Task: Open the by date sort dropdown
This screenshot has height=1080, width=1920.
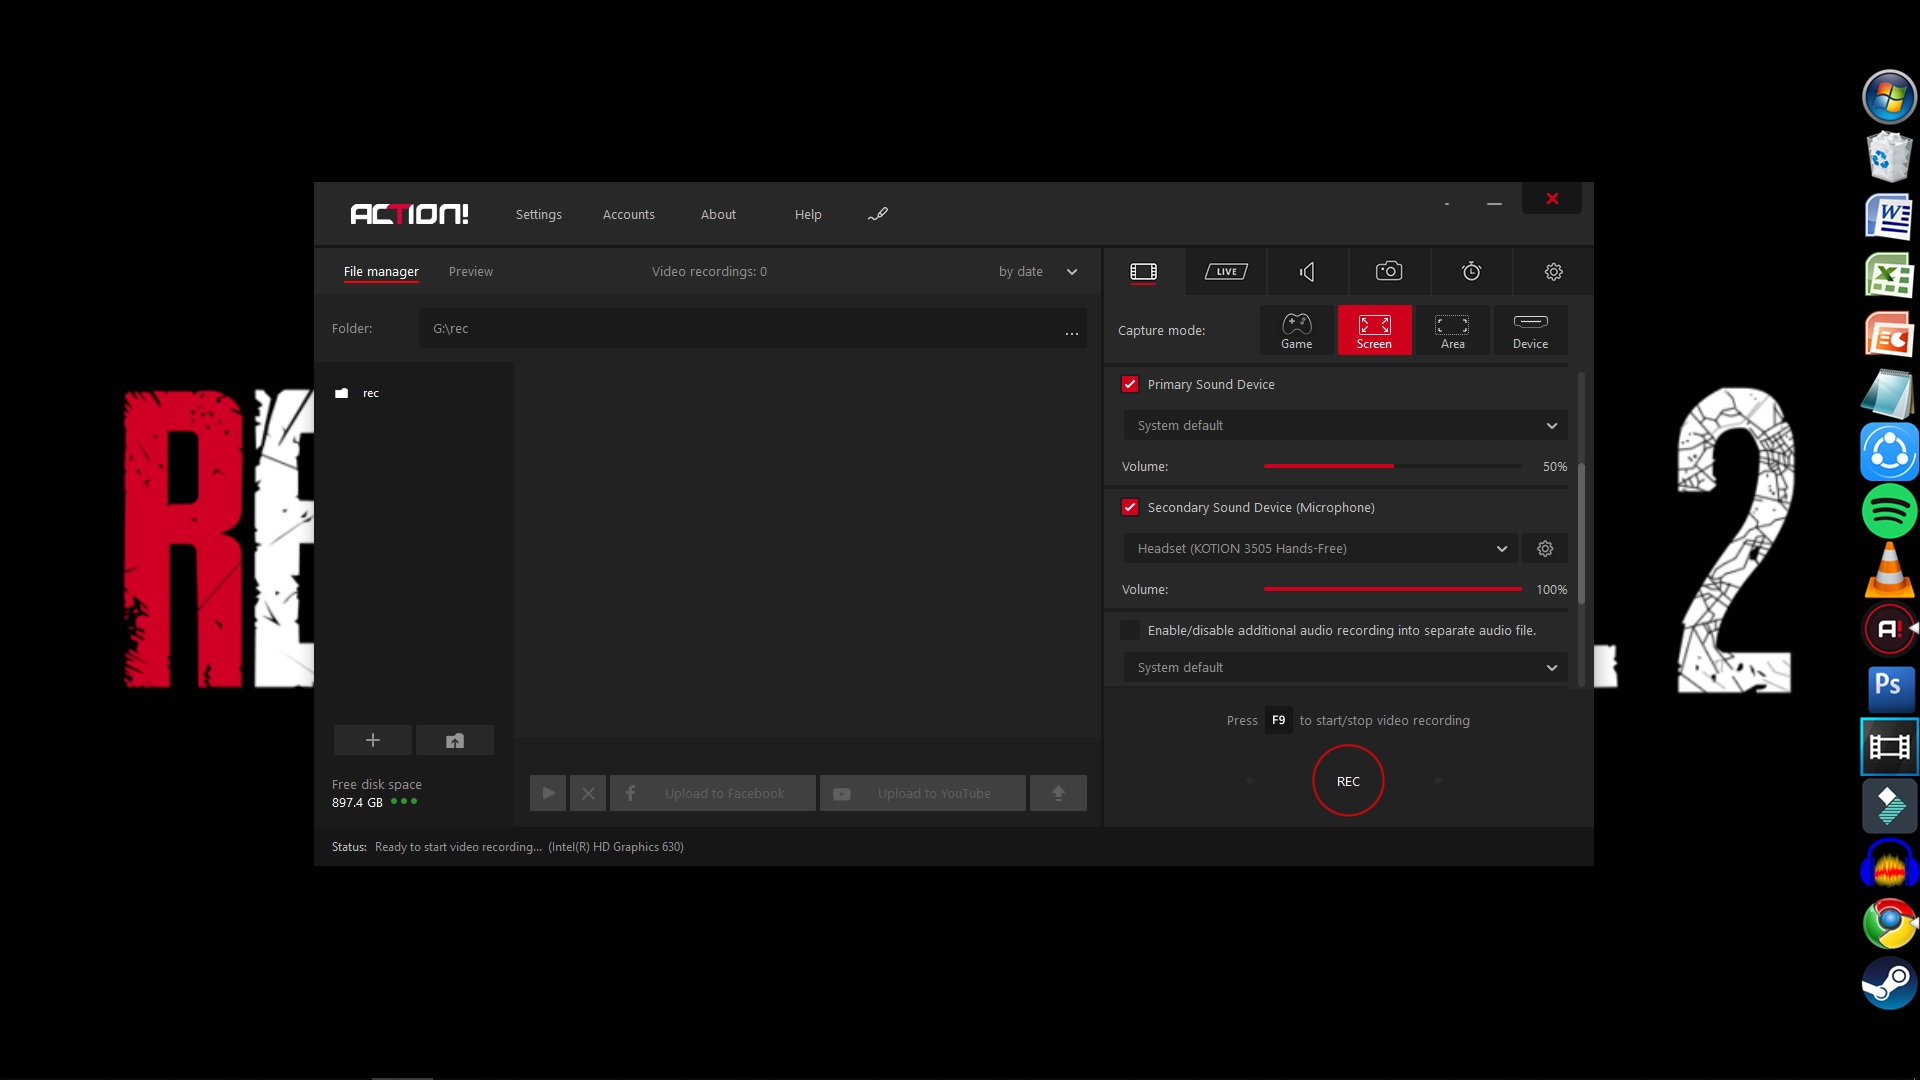Action: pos(1038,271)
